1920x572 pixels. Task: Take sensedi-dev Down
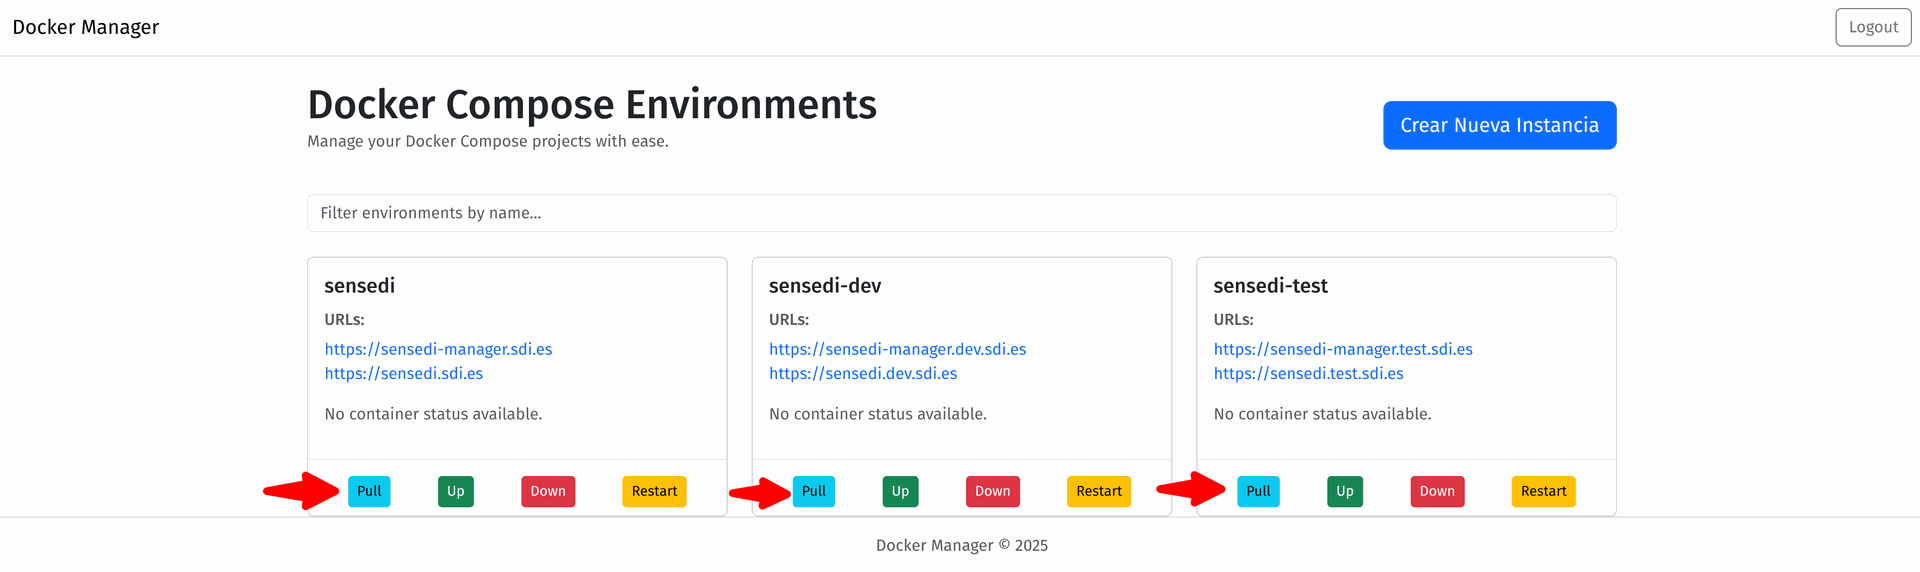click(x=992, y=491)
